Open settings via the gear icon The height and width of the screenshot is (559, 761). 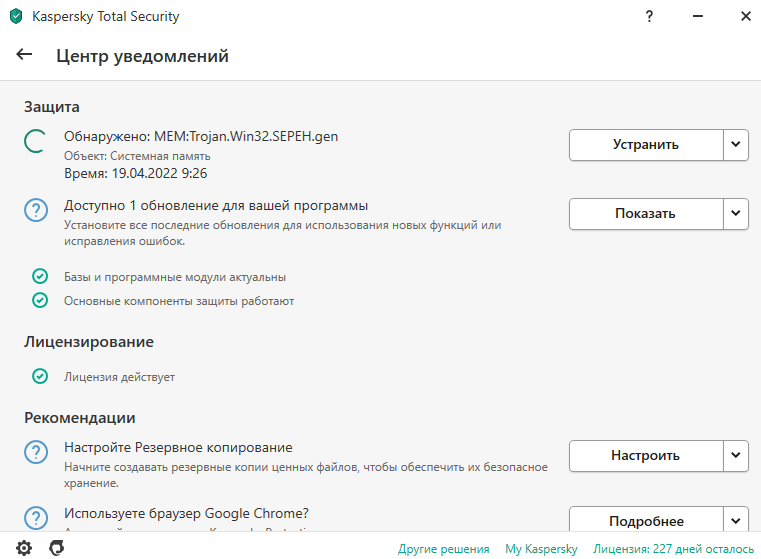(24, 548)
